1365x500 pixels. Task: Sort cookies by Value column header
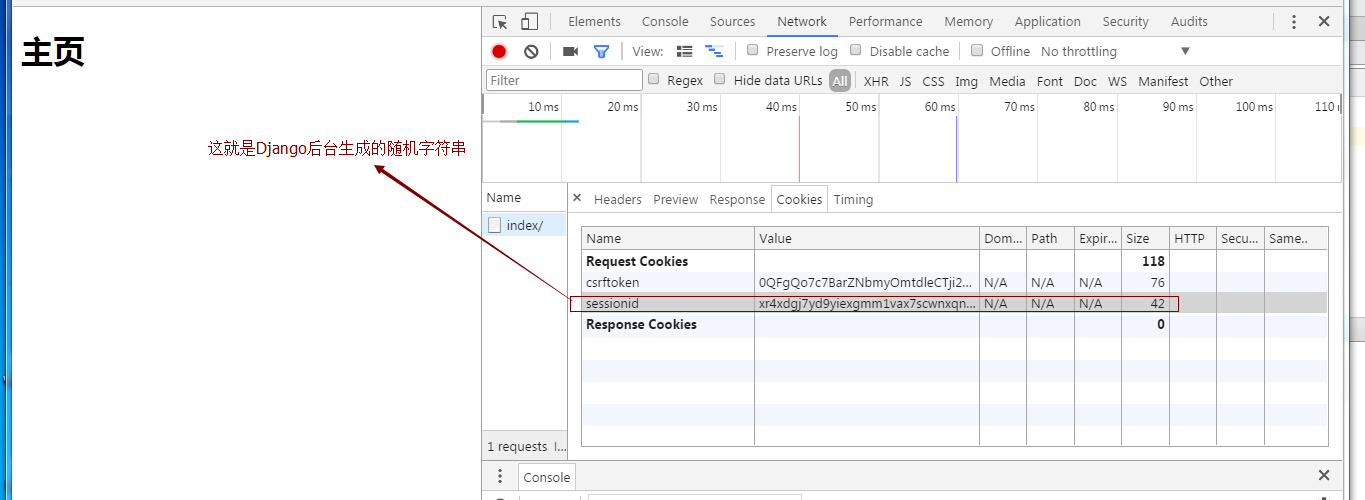click(867, 238)
